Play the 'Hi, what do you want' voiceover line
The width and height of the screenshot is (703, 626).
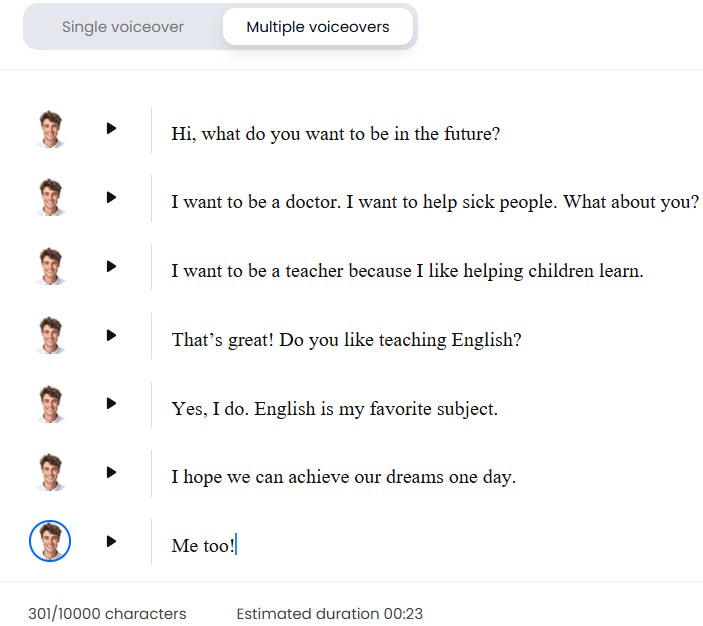point(111,129)
